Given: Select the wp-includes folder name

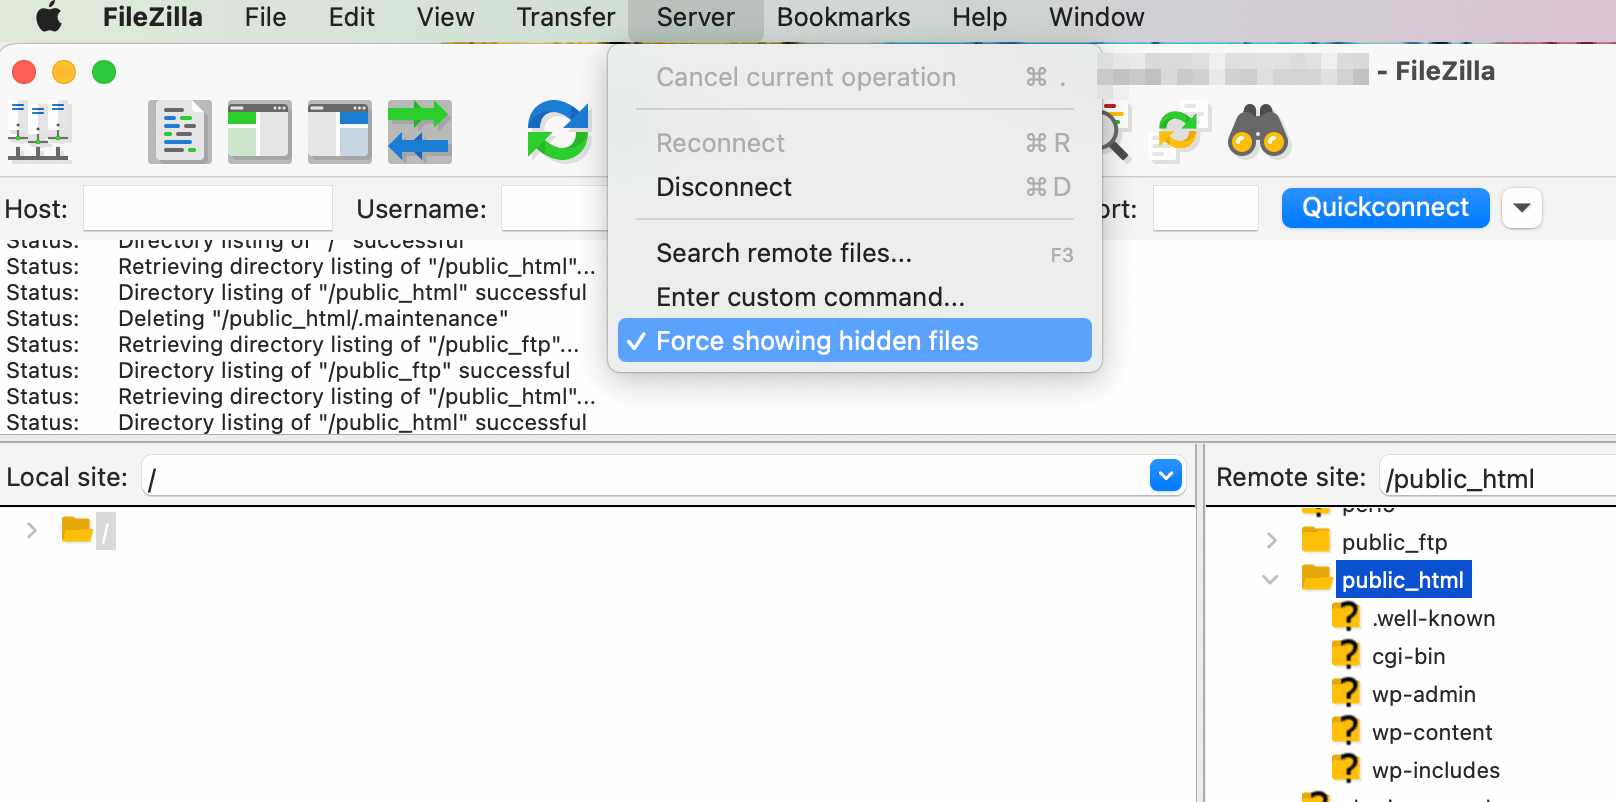Looking at the screenshot, I should (1436, 770).
